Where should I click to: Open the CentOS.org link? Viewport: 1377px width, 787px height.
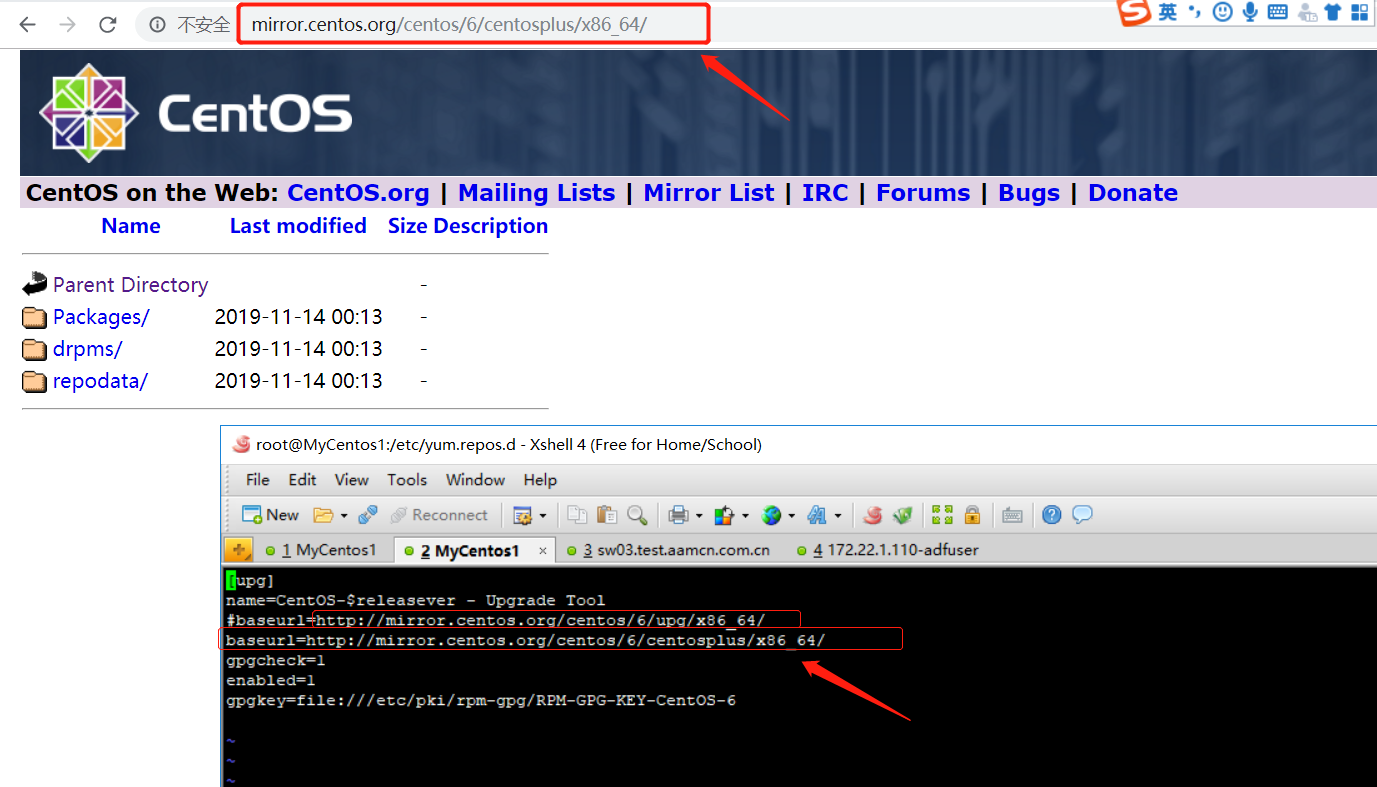pyautogui.click(x=358, y=193)
